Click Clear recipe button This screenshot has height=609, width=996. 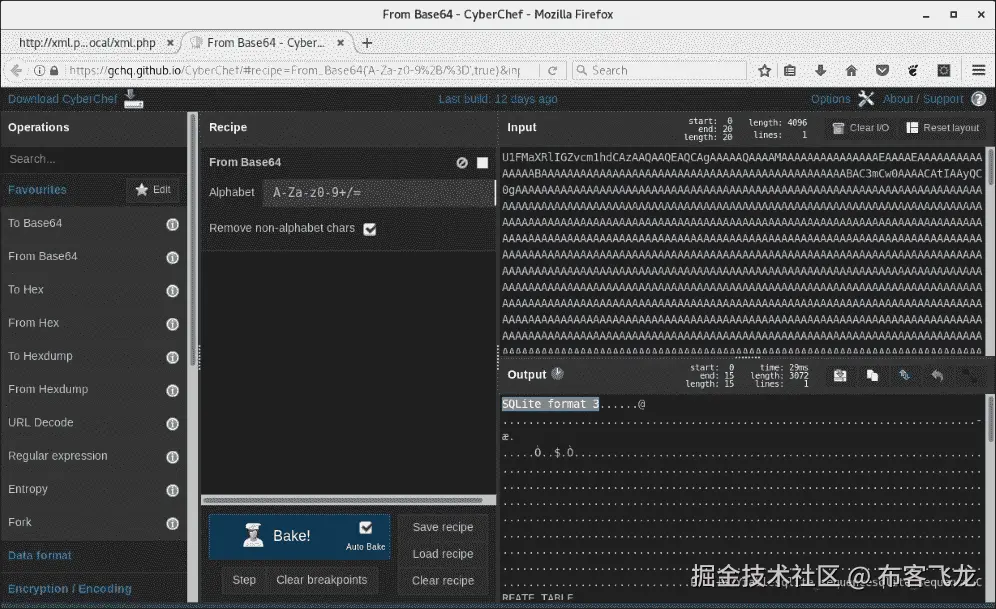click(443, 580)
